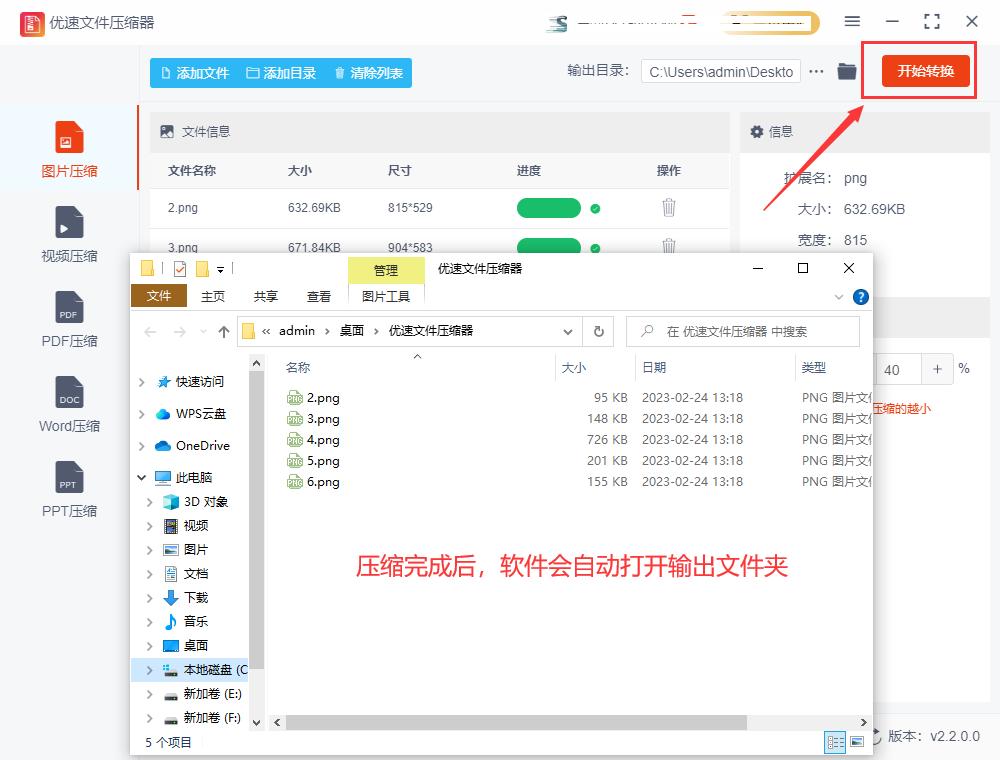The width and height of the screenshot is (1000, 760).
Task: Open output folder via folder icon
Action: pos(846,71)
